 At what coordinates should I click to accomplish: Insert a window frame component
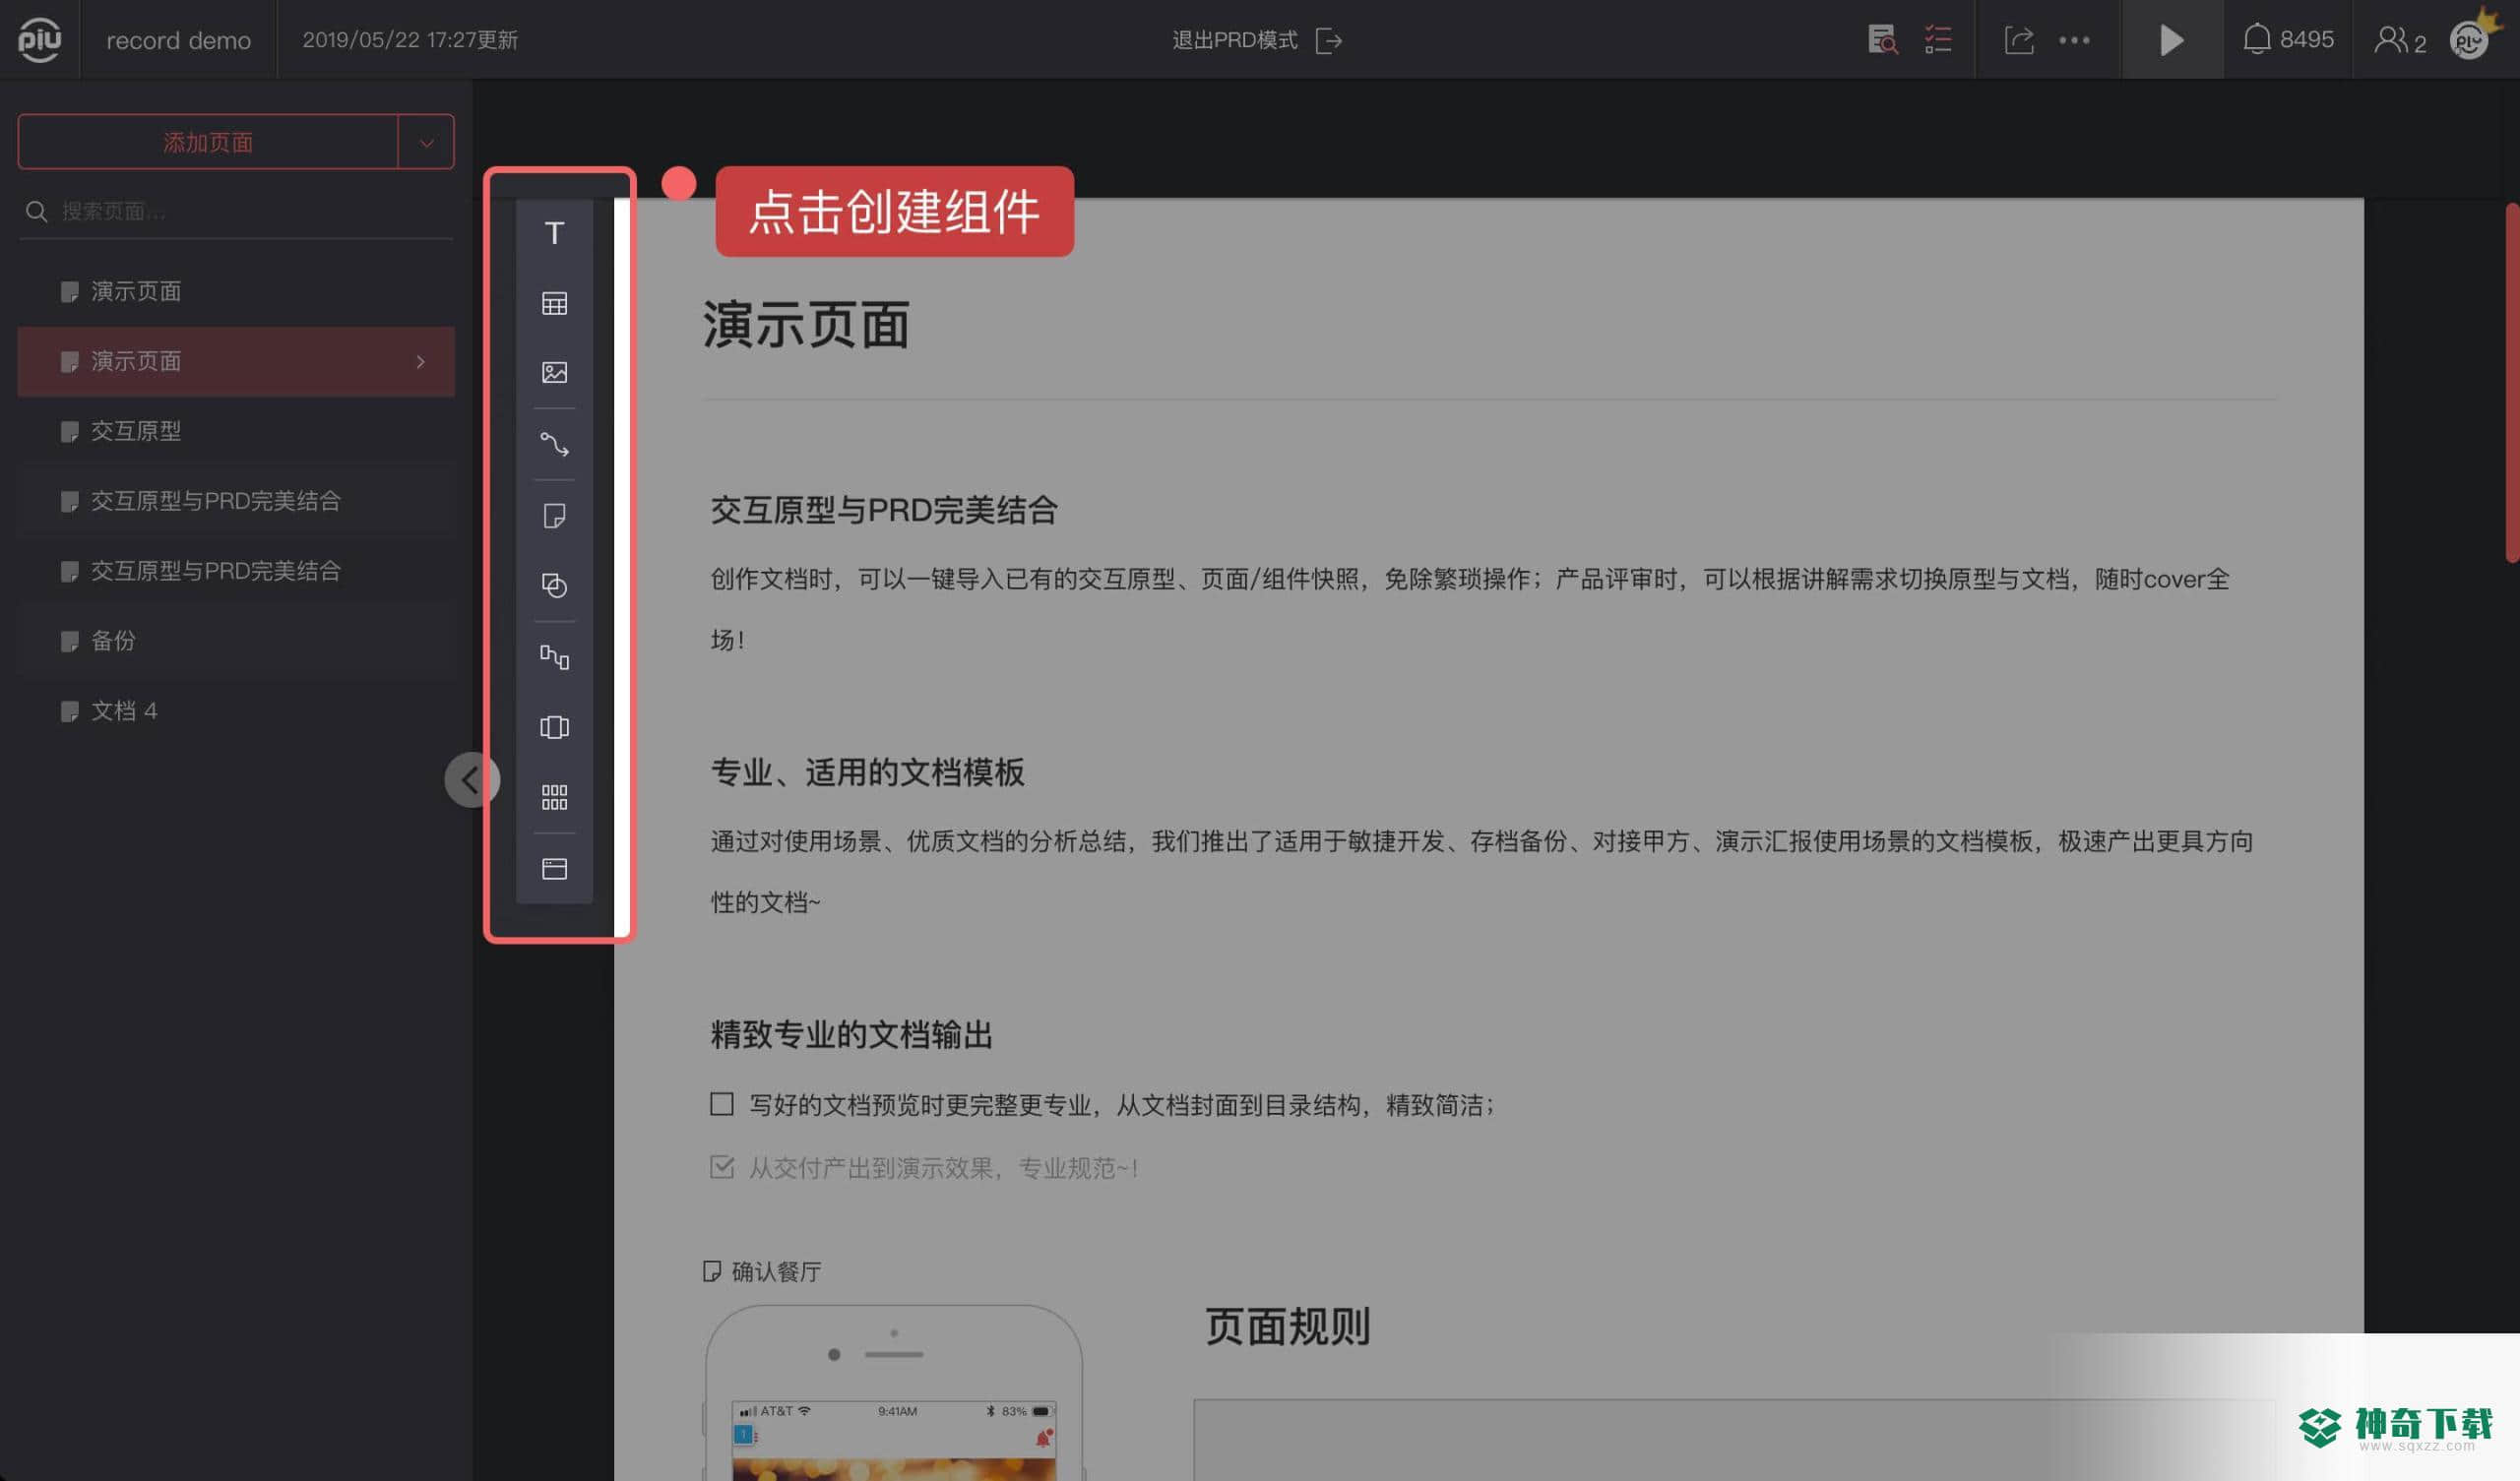(x=554, y=868)
